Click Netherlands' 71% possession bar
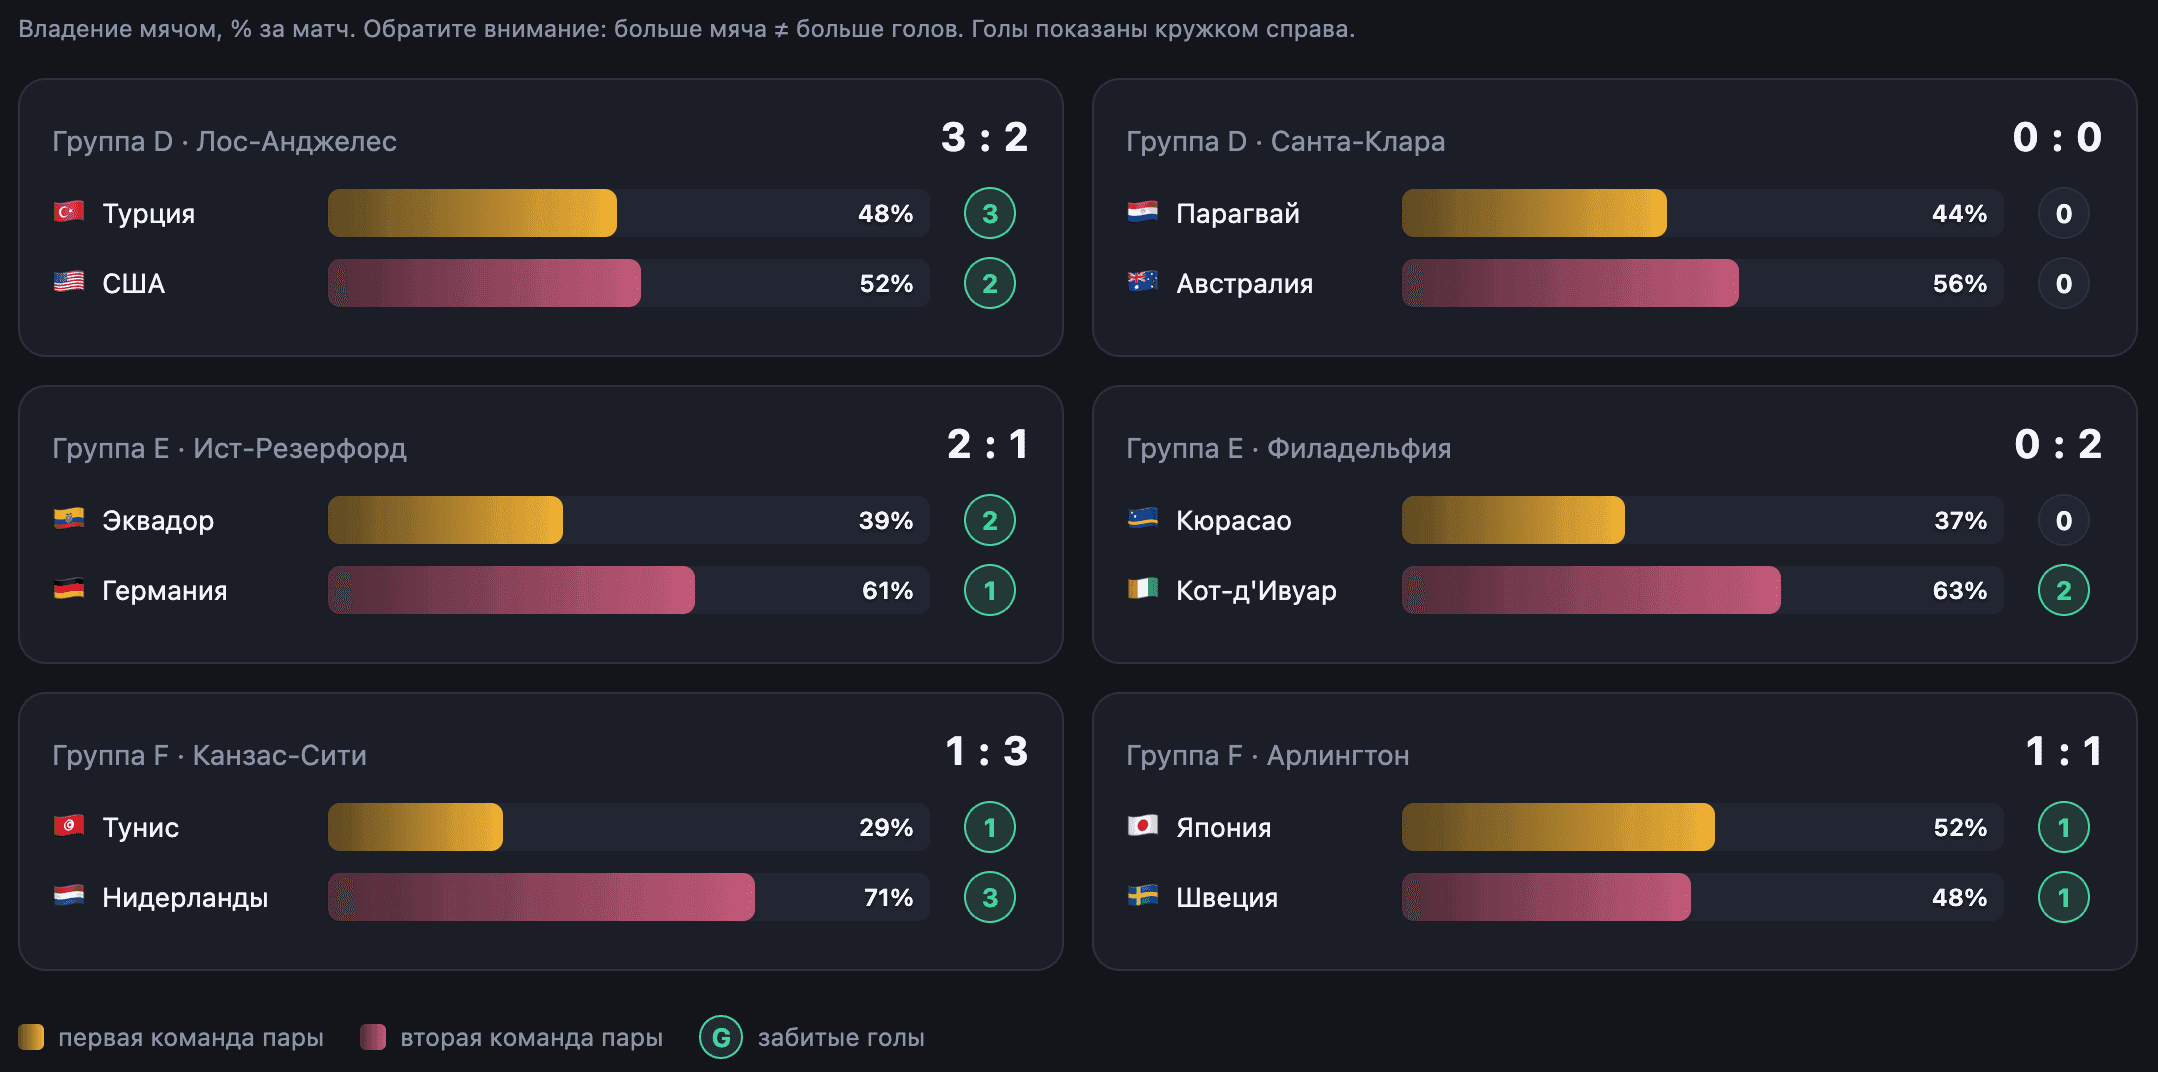The height and width of the screenshot is (1072, 2158). [x=629, y=897]
